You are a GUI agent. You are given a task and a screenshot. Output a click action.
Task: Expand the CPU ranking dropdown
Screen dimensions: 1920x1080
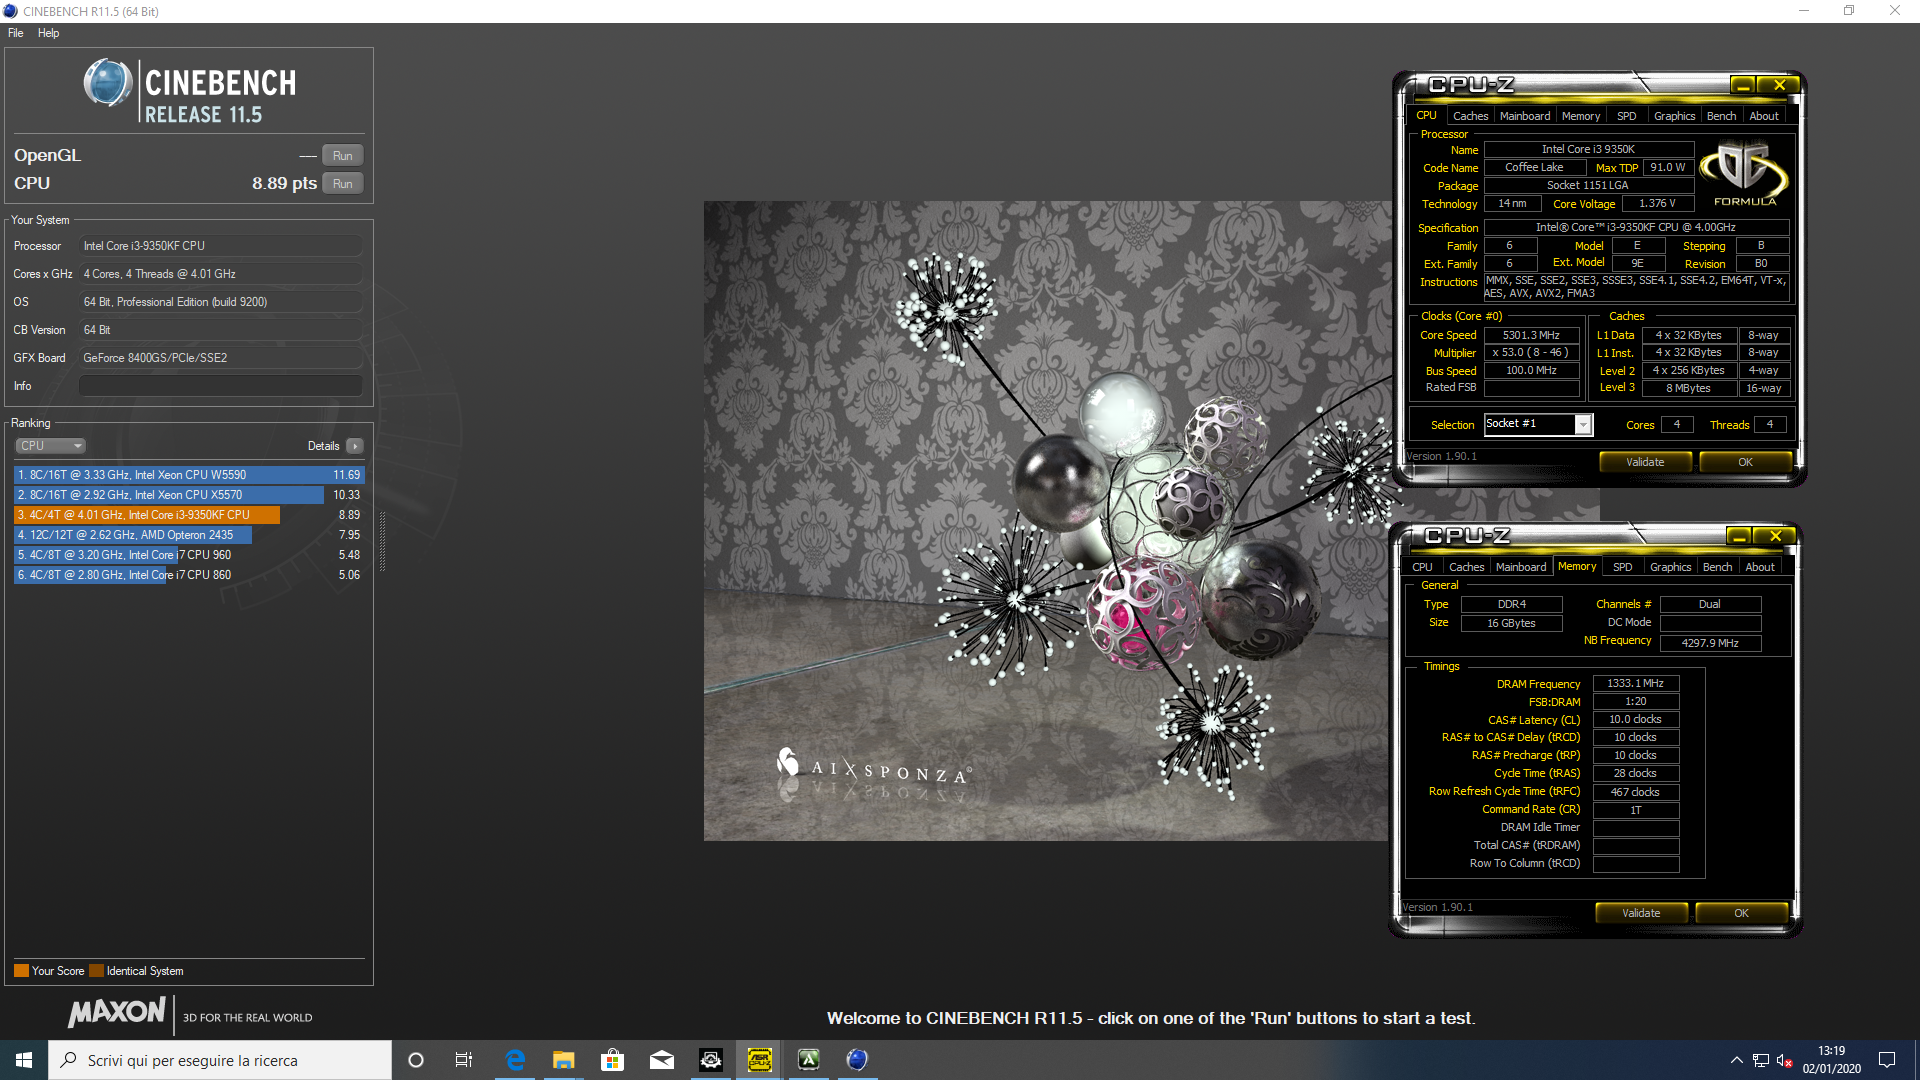click(x=50, y=446)
